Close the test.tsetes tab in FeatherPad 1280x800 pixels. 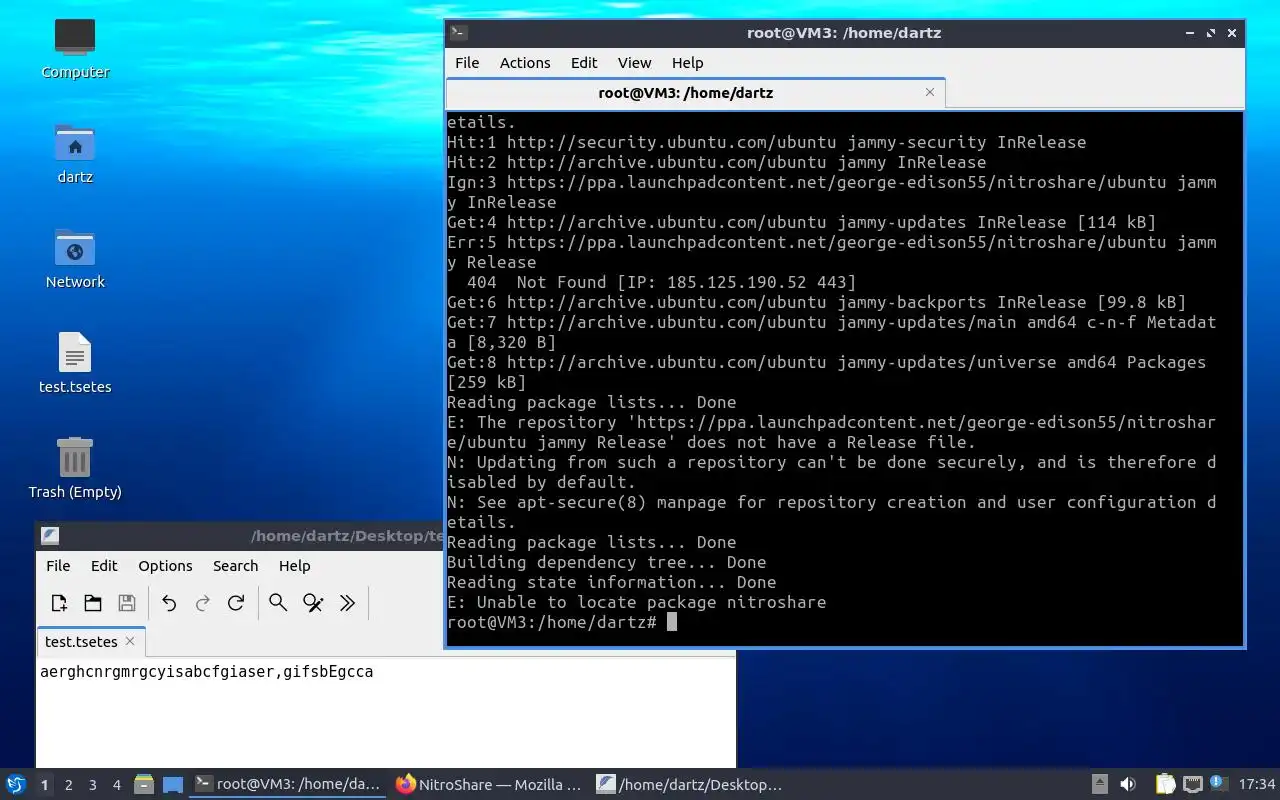pos(130,641)
